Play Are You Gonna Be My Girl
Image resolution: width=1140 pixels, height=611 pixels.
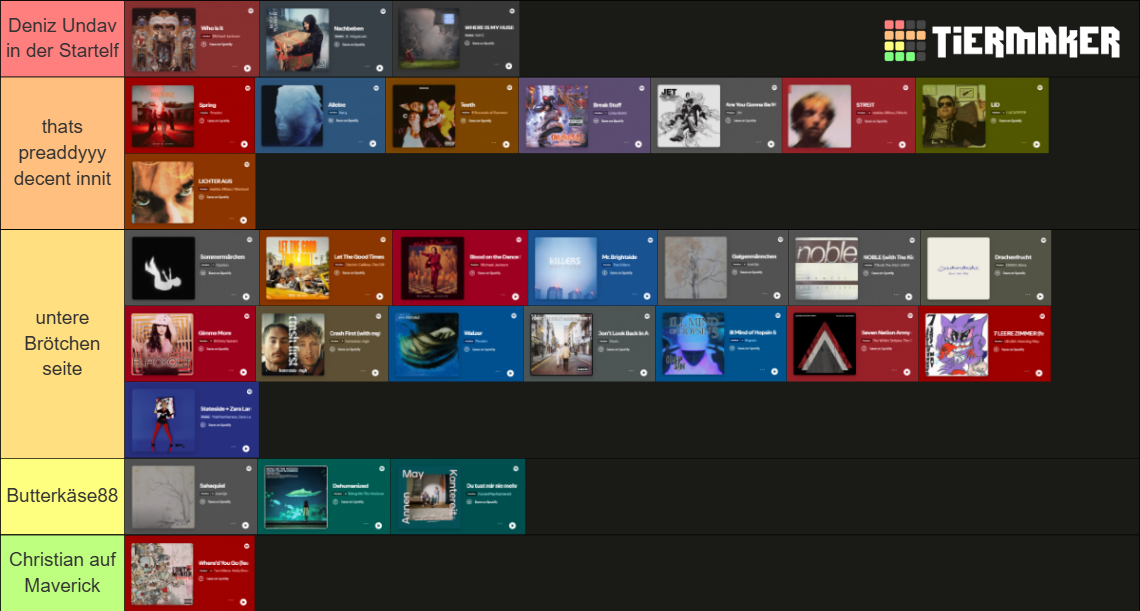(x=771, y=144)
